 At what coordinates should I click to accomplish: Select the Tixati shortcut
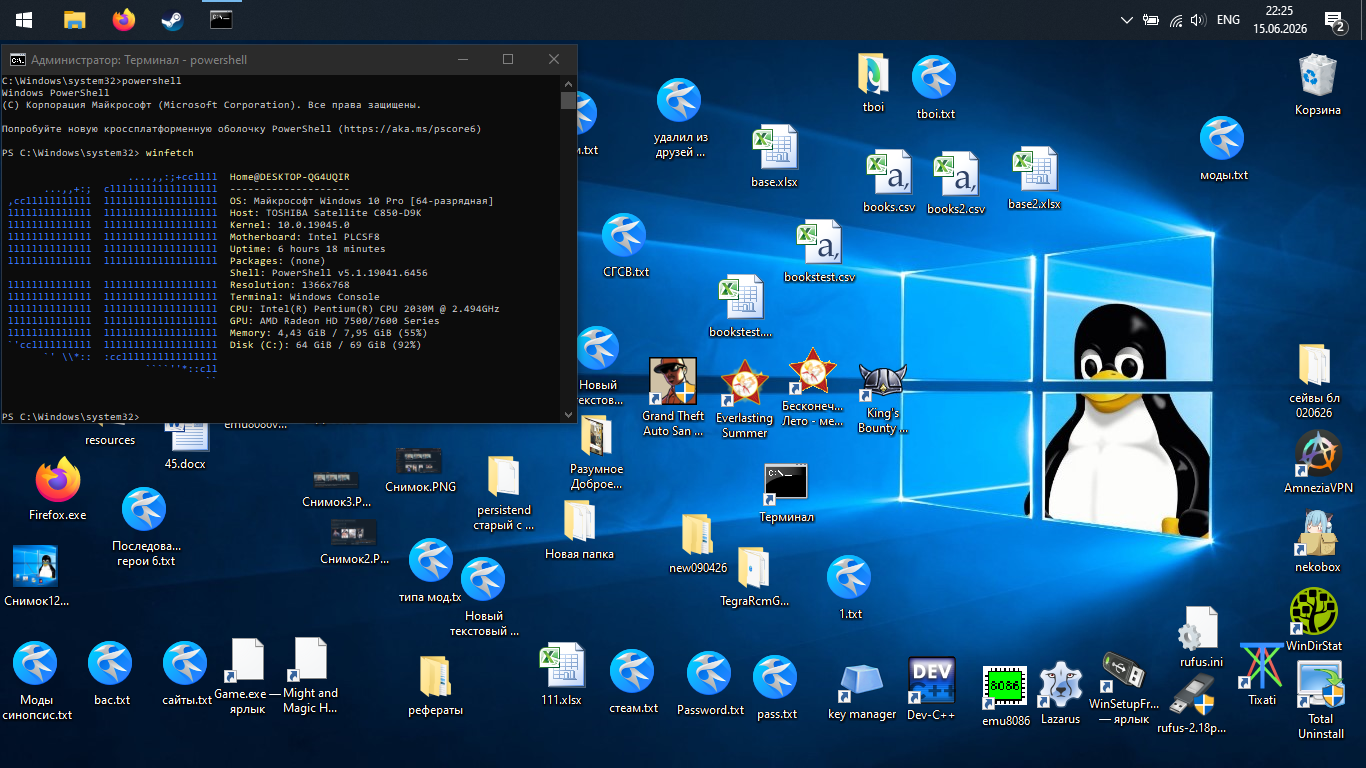1261,674
